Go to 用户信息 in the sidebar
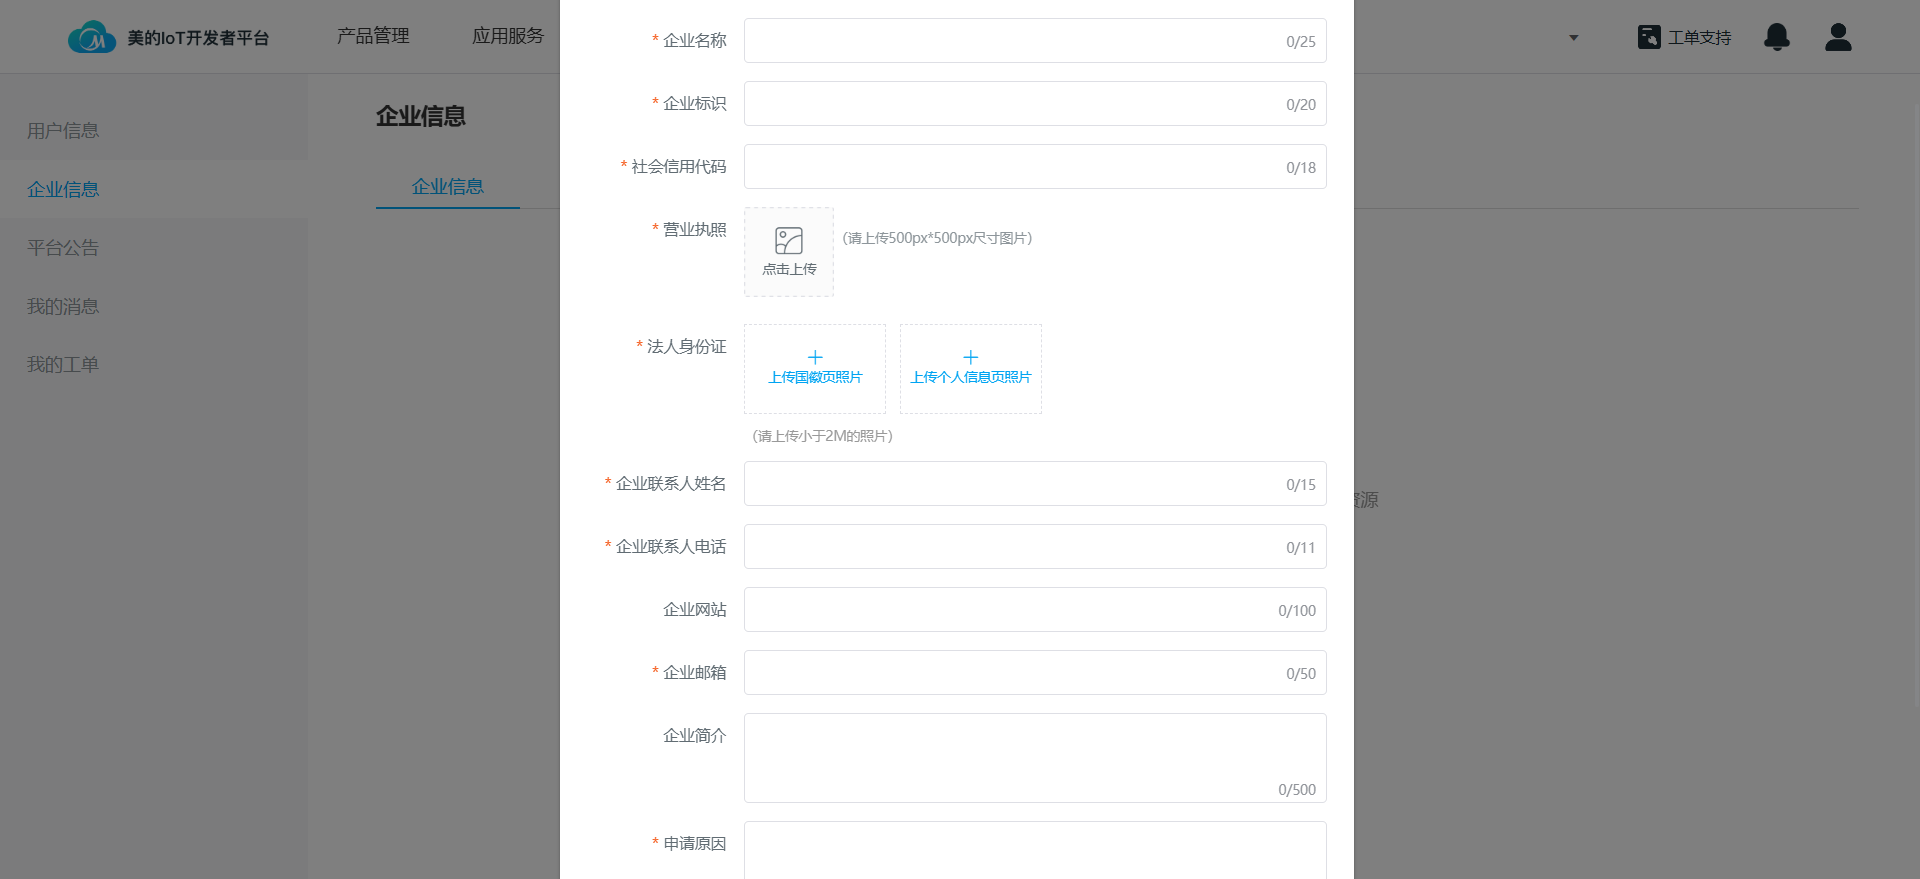 tap(63, 131)
